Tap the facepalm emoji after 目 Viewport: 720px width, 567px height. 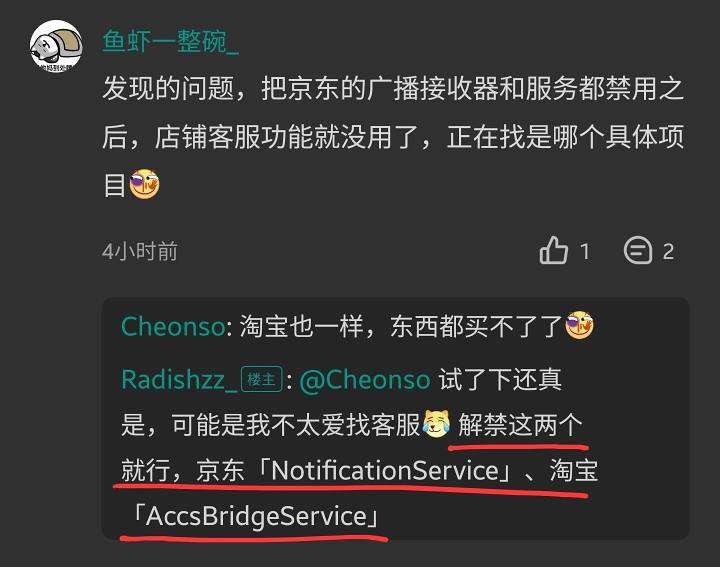point(144,184)
